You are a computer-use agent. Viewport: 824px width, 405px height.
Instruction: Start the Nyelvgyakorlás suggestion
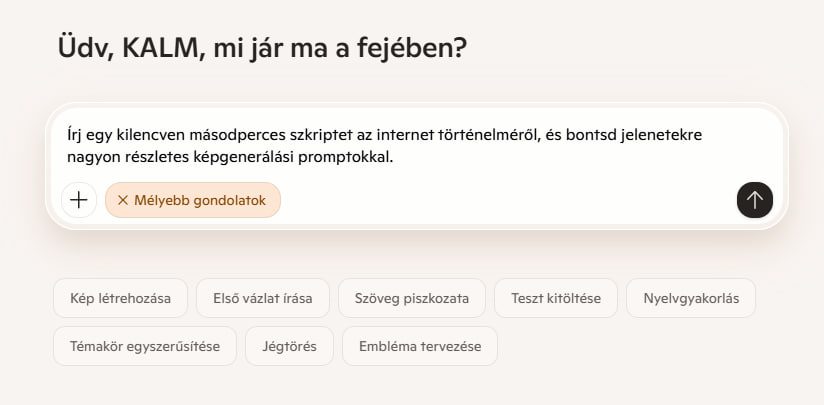(690, 298)
